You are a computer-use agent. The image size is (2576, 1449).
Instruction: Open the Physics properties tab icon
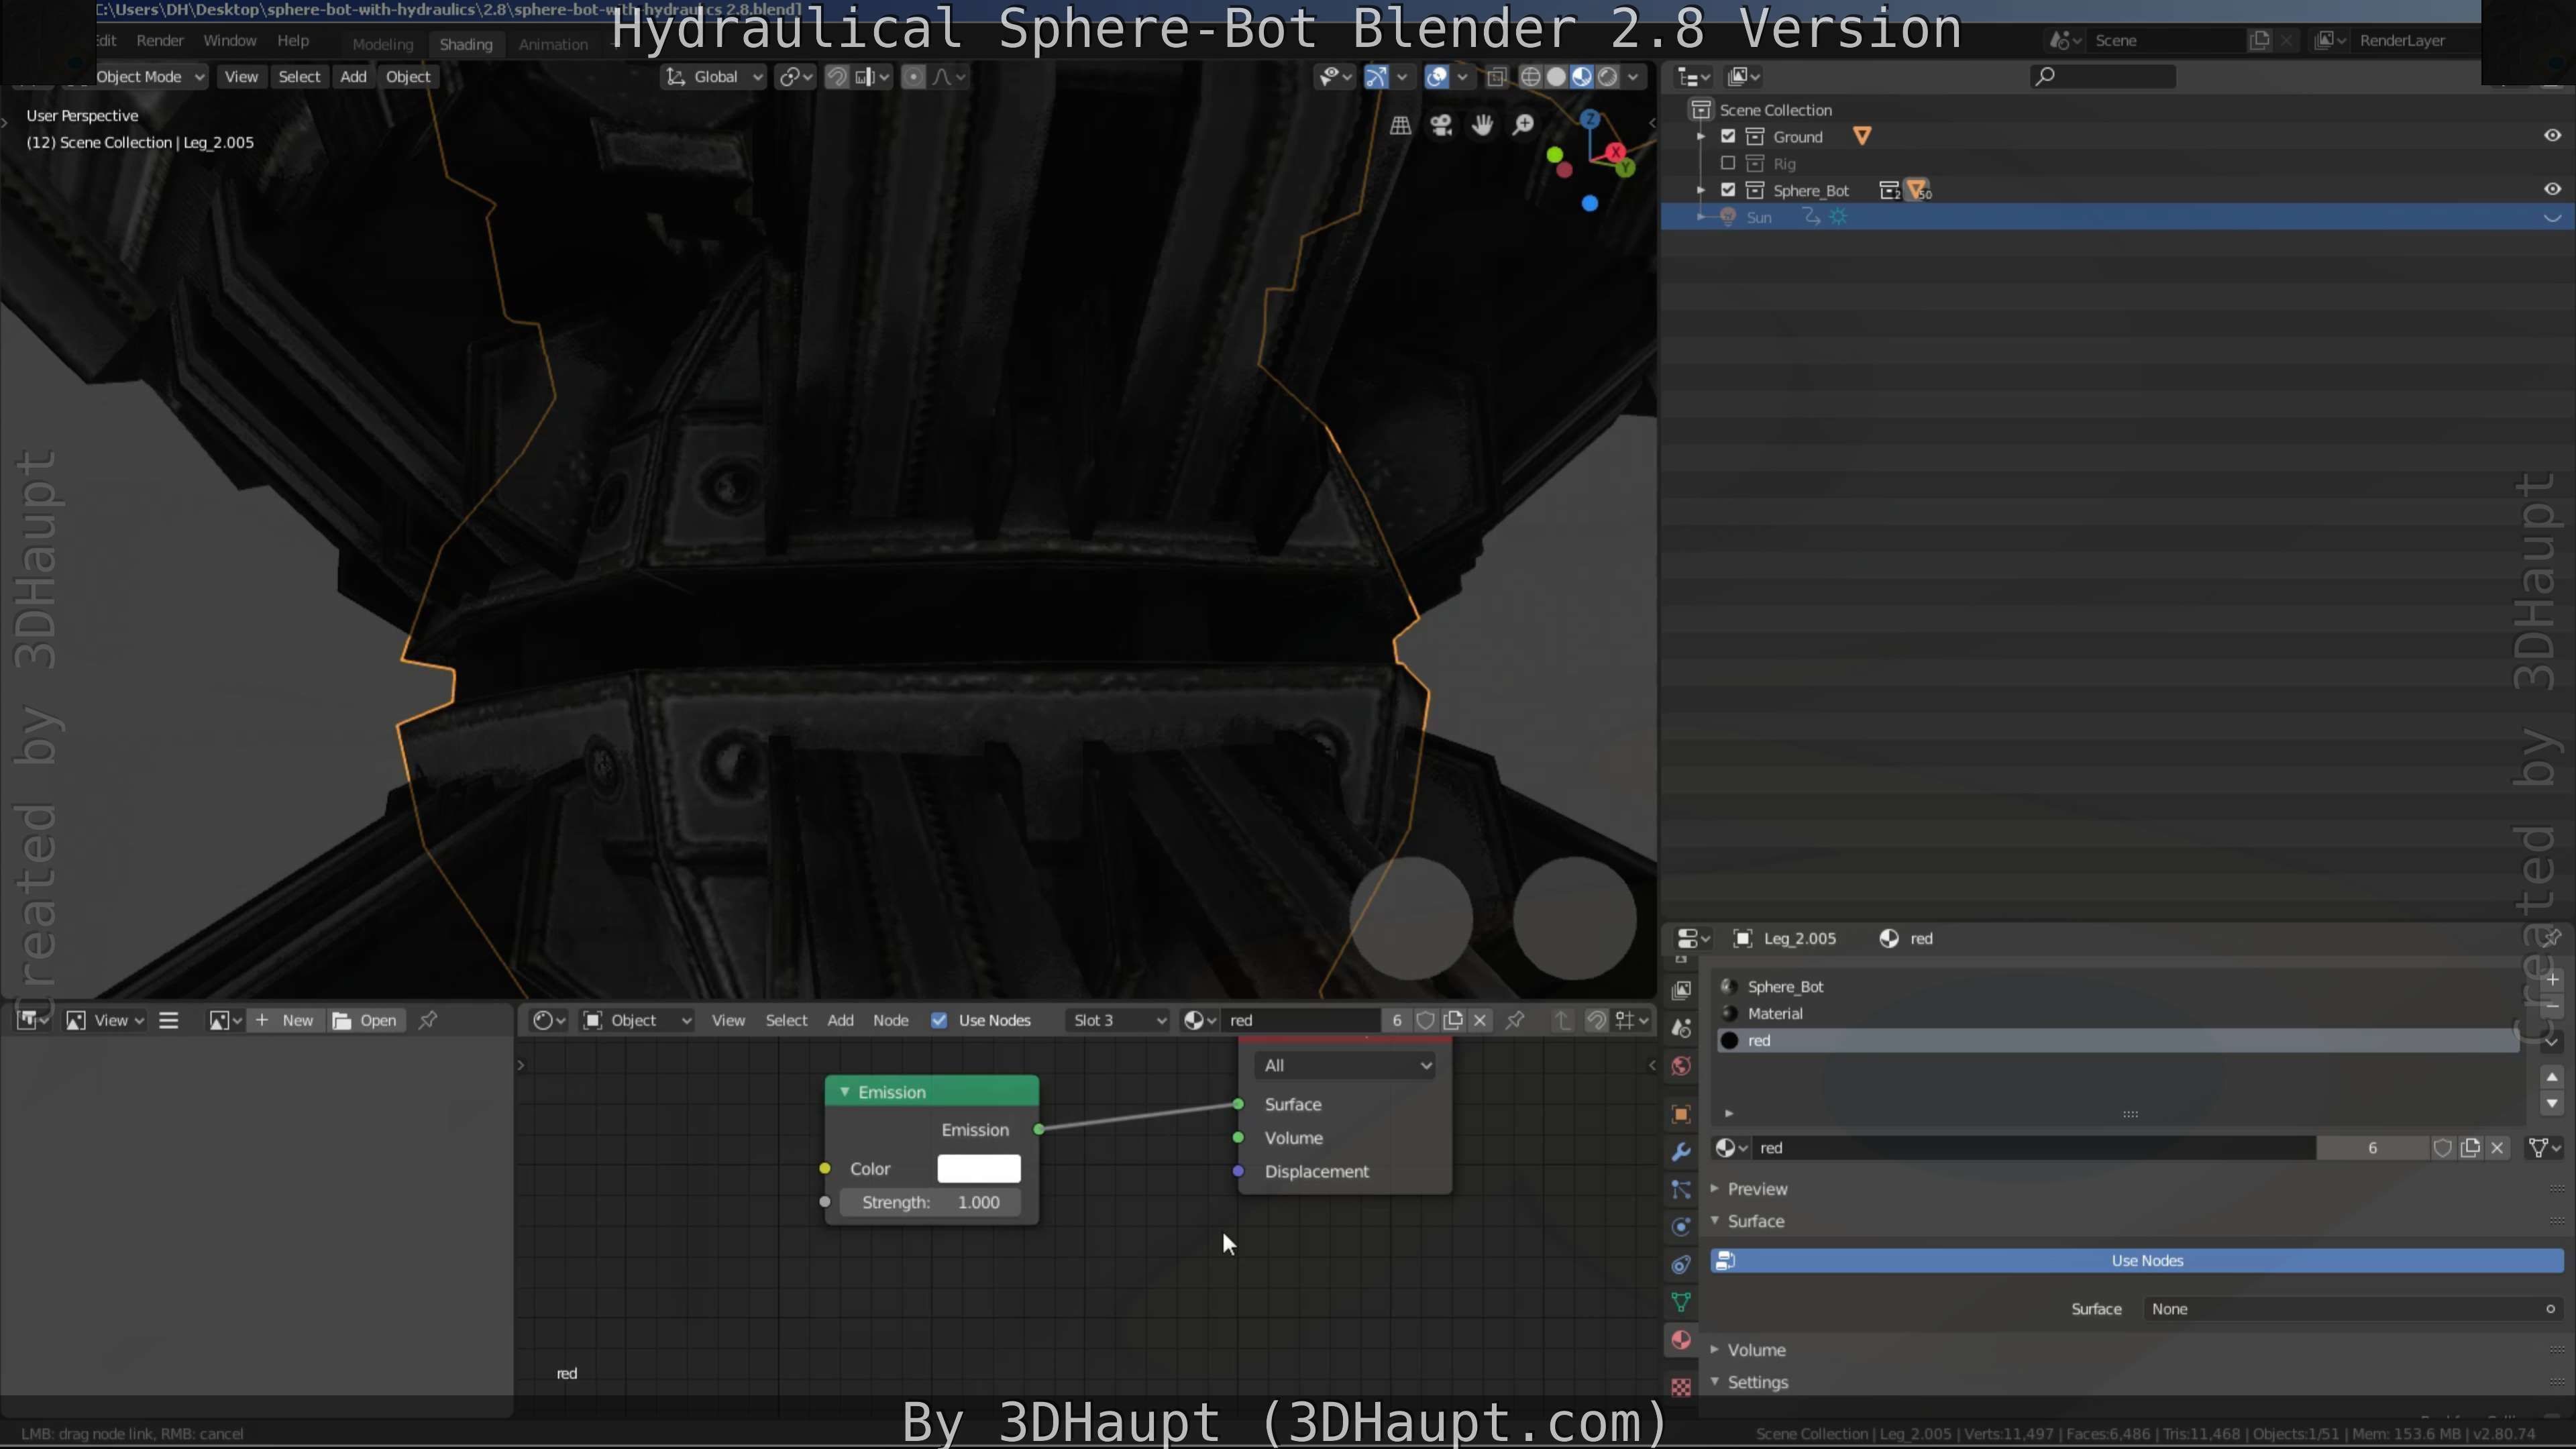pyautogui.click(x=1681, y=1227)
